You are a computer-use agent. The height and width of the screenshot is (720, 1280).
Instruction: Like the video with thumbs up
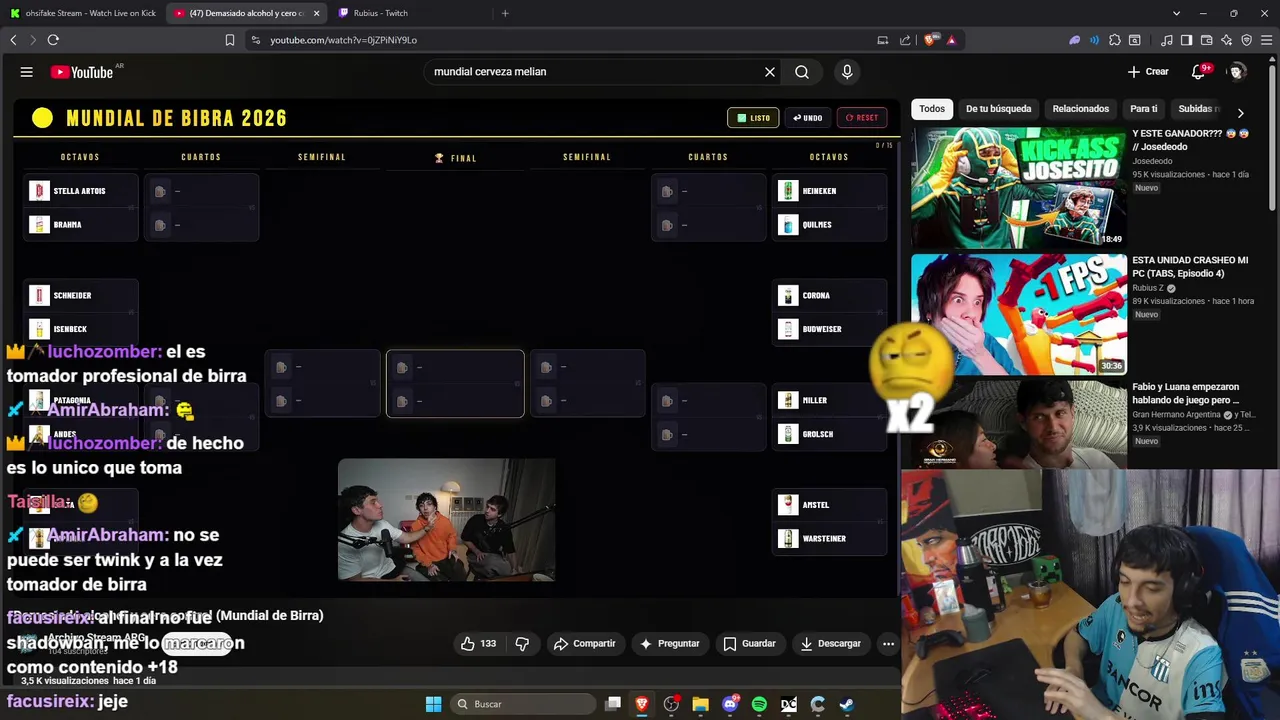pyautogui.click(x=478, y=644)
